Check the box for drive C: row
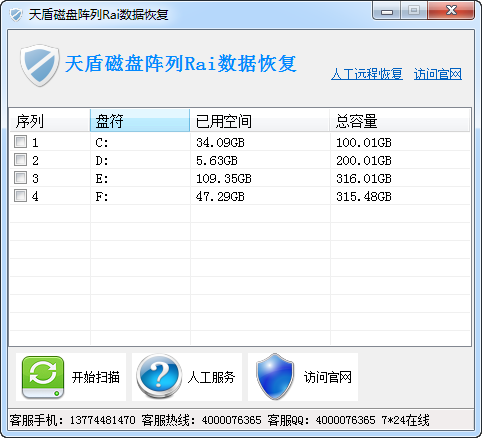 point(20,142)
